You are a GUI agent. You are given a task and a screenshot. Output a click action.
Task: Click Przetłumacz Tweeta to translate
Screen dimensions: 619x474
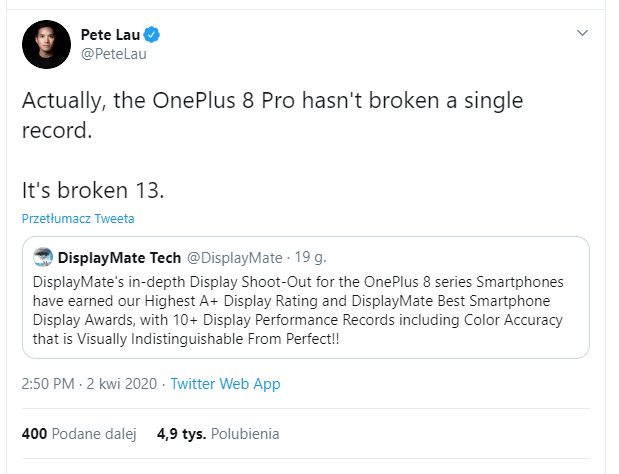click(x=78, y=218)
